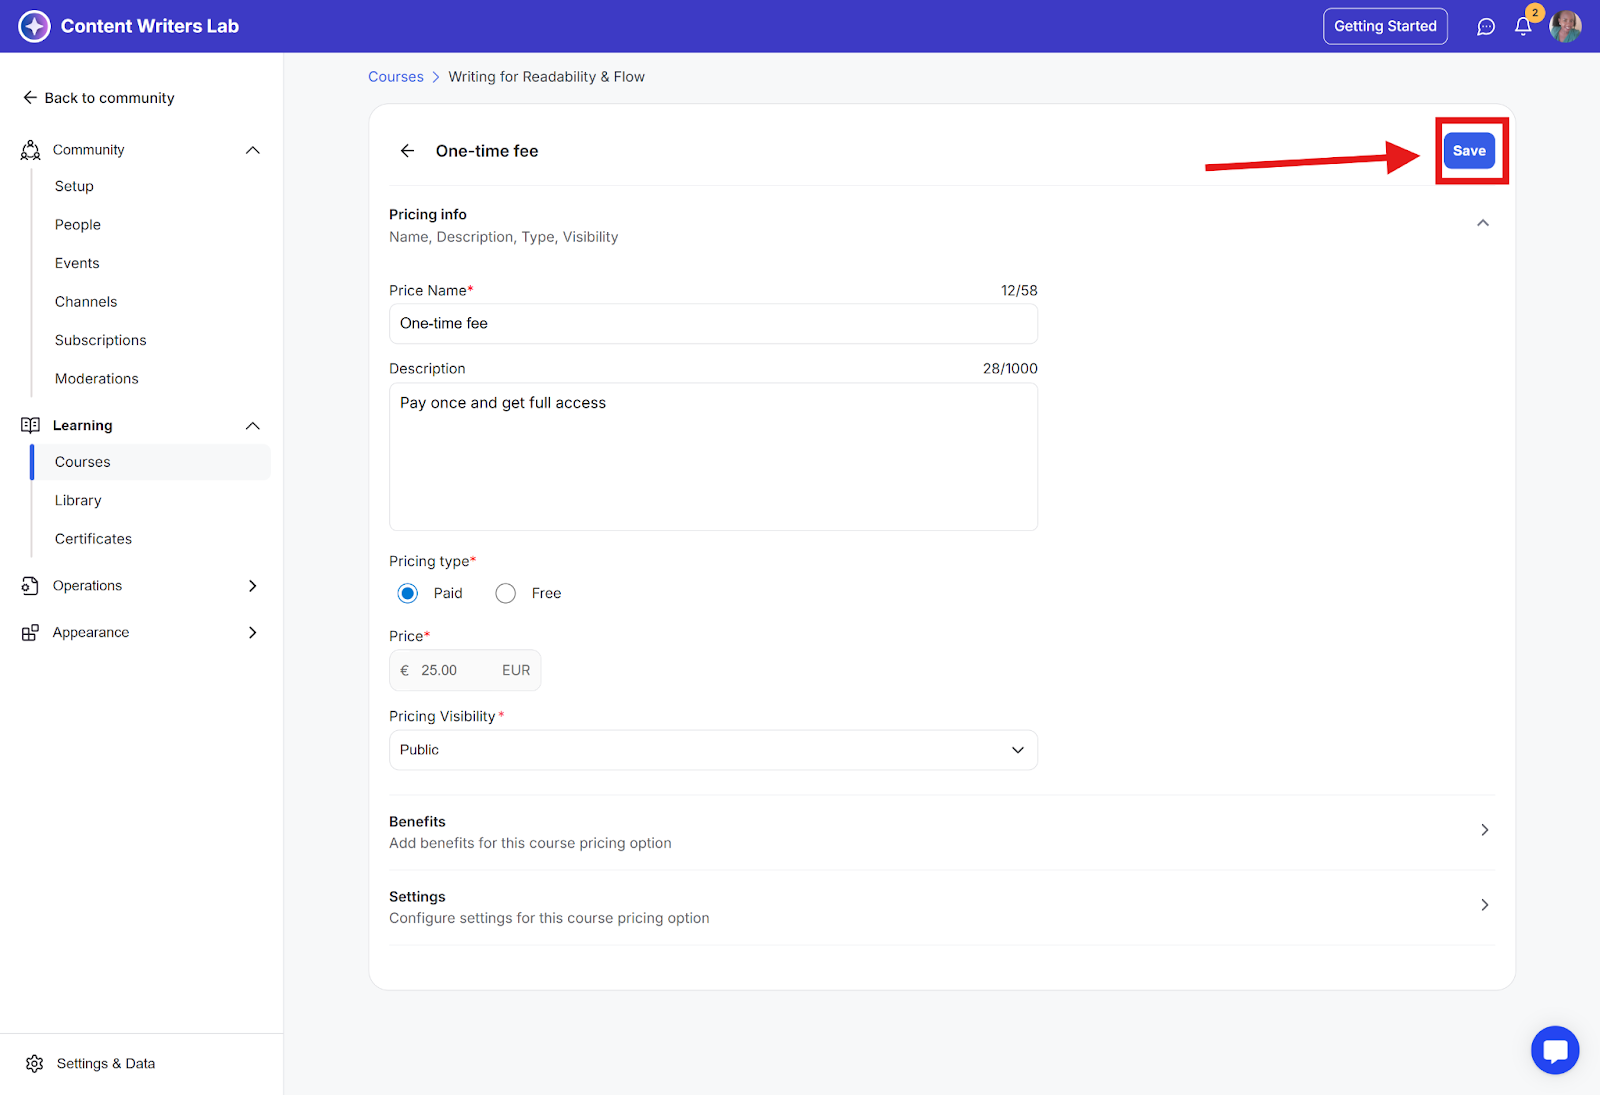This screenshot has width=1600, height=1095.
Task: Save the pricing option
Action: tap(1469, 151)
